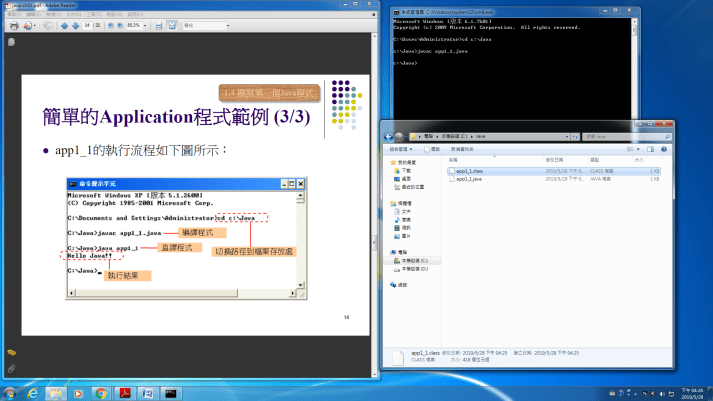Select app1_1.java file in the list
Viewport: 713px width, 401px height.
click(x=470, y=178)
